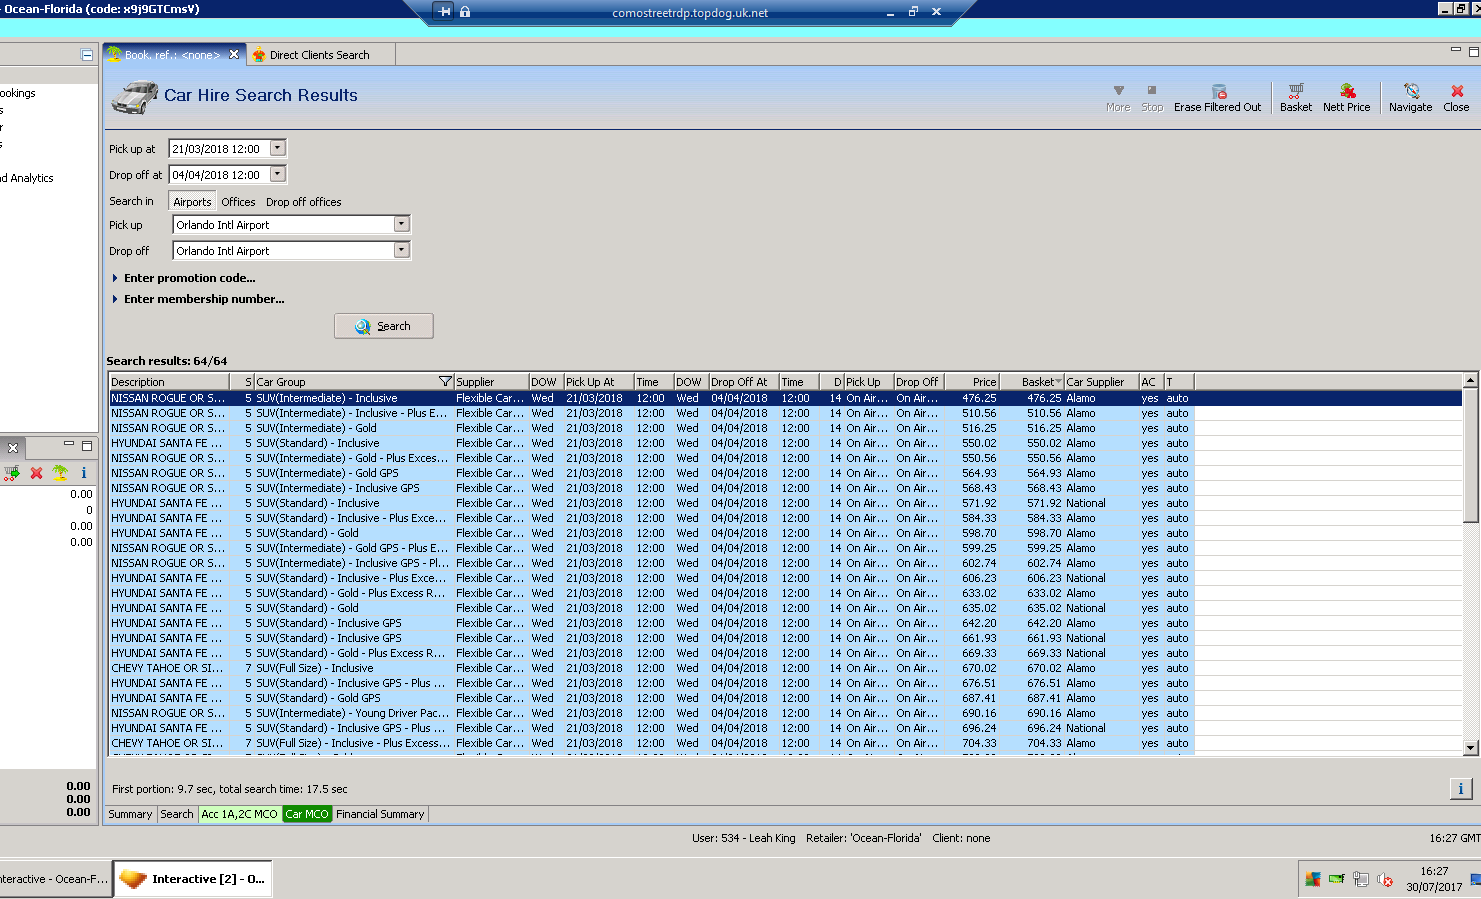Close the search results via red Close icon

coord(1457,91)
